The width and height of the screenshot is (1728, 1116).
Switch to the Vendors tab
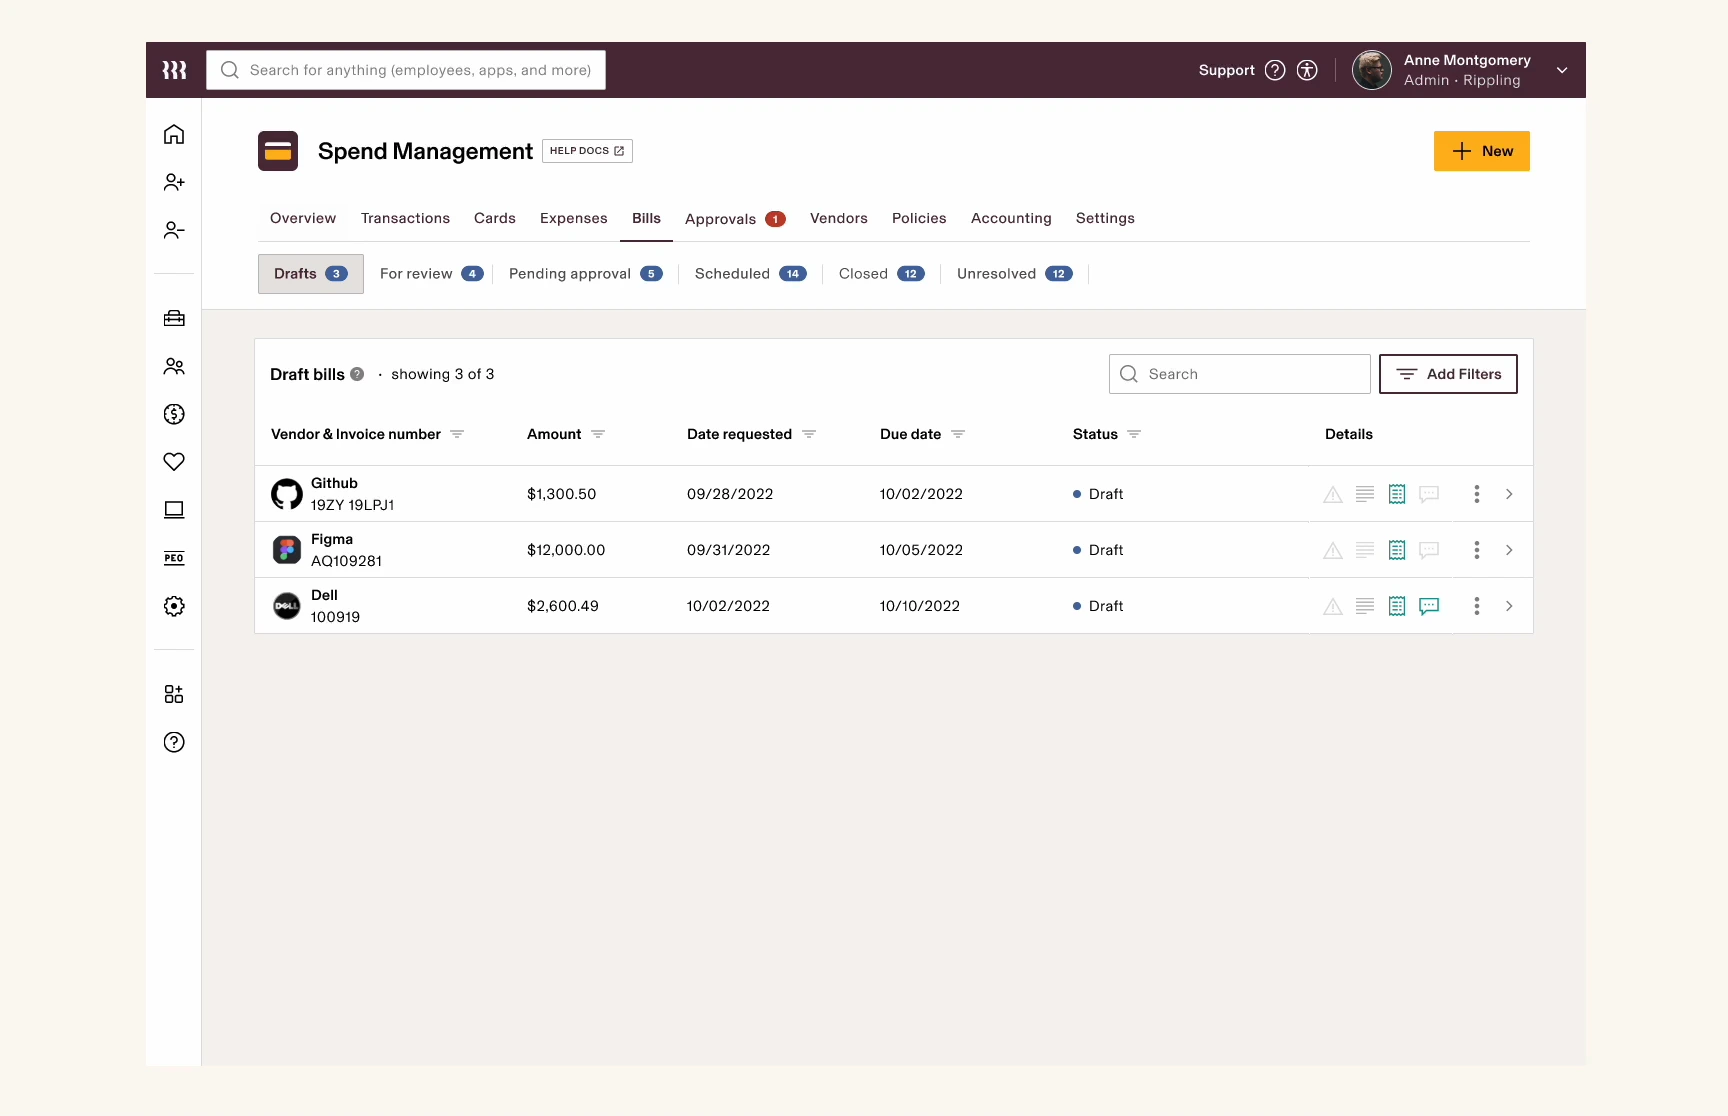tap(839, 218)
